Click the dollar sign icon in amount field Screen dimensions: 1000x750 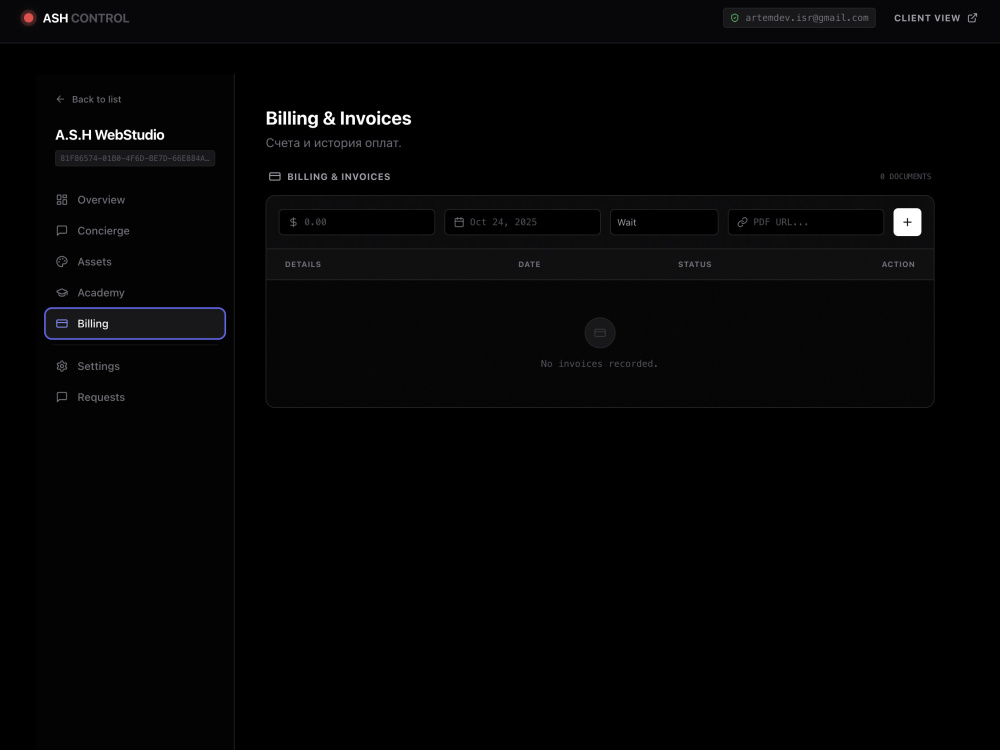(293, 222)
